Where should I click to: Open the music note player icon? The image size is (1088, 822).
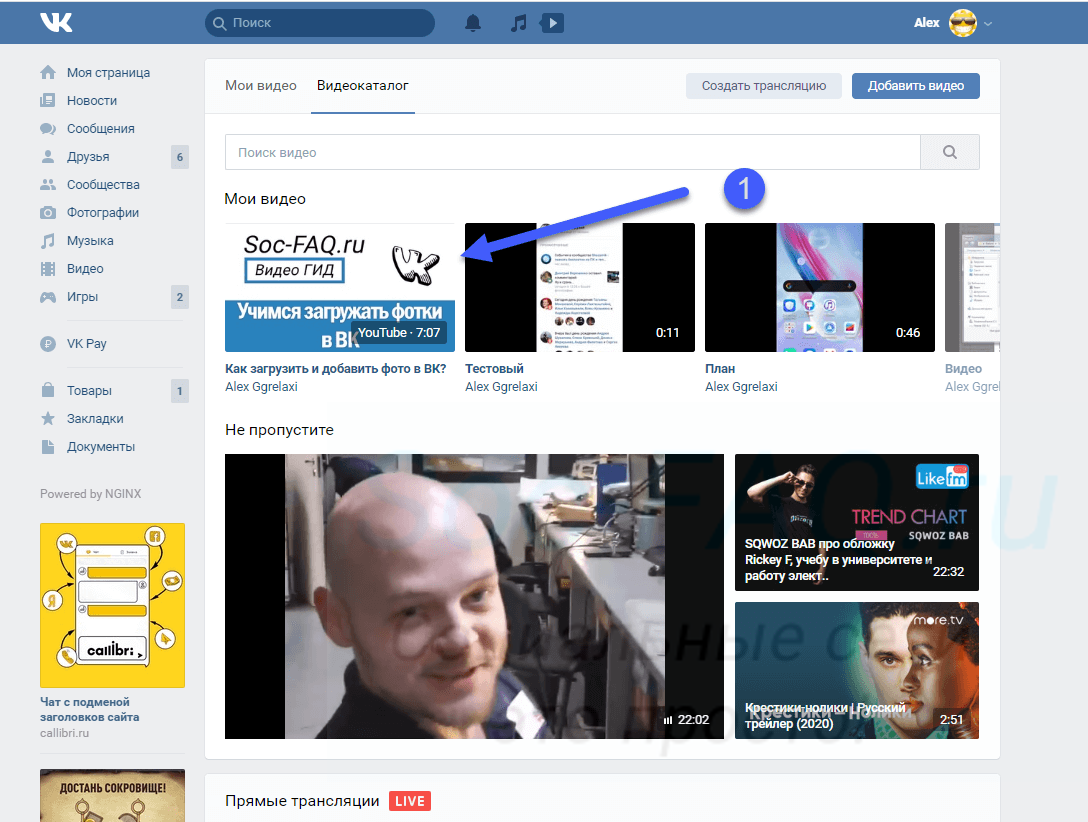click(518, 23)
